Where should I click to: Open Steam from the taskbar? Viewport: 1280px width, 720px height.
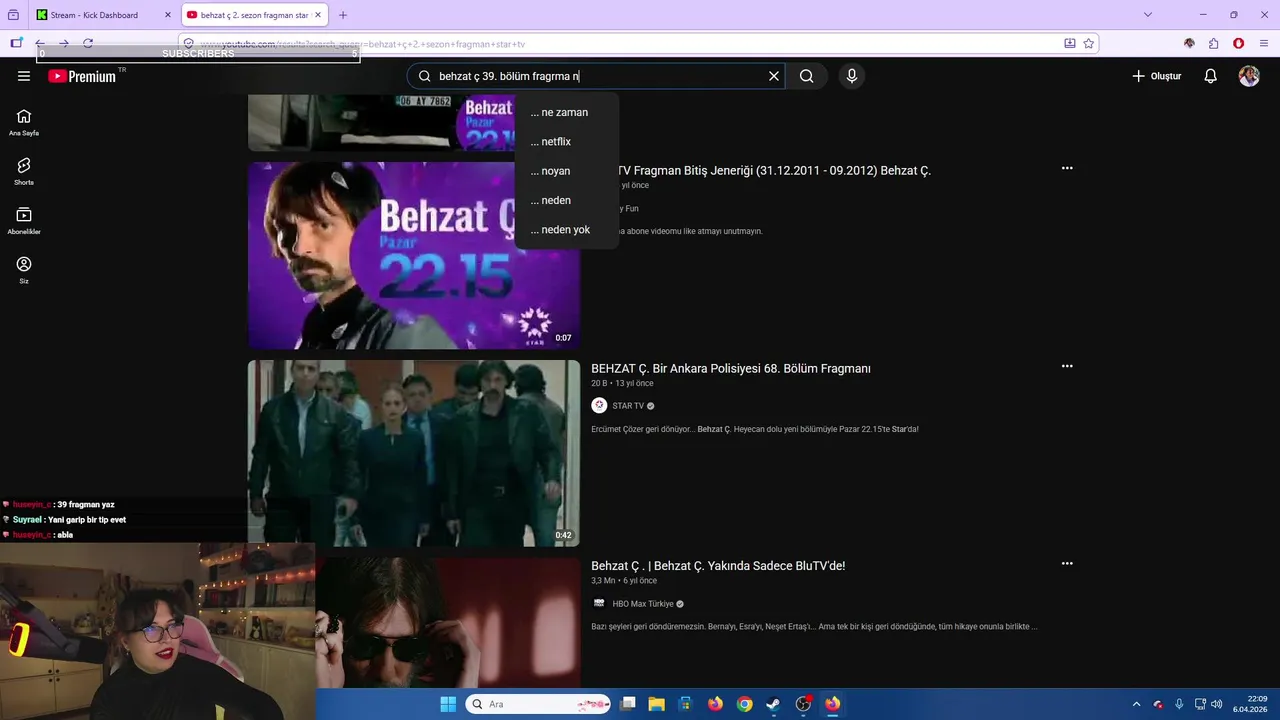[x=773, y=704]
